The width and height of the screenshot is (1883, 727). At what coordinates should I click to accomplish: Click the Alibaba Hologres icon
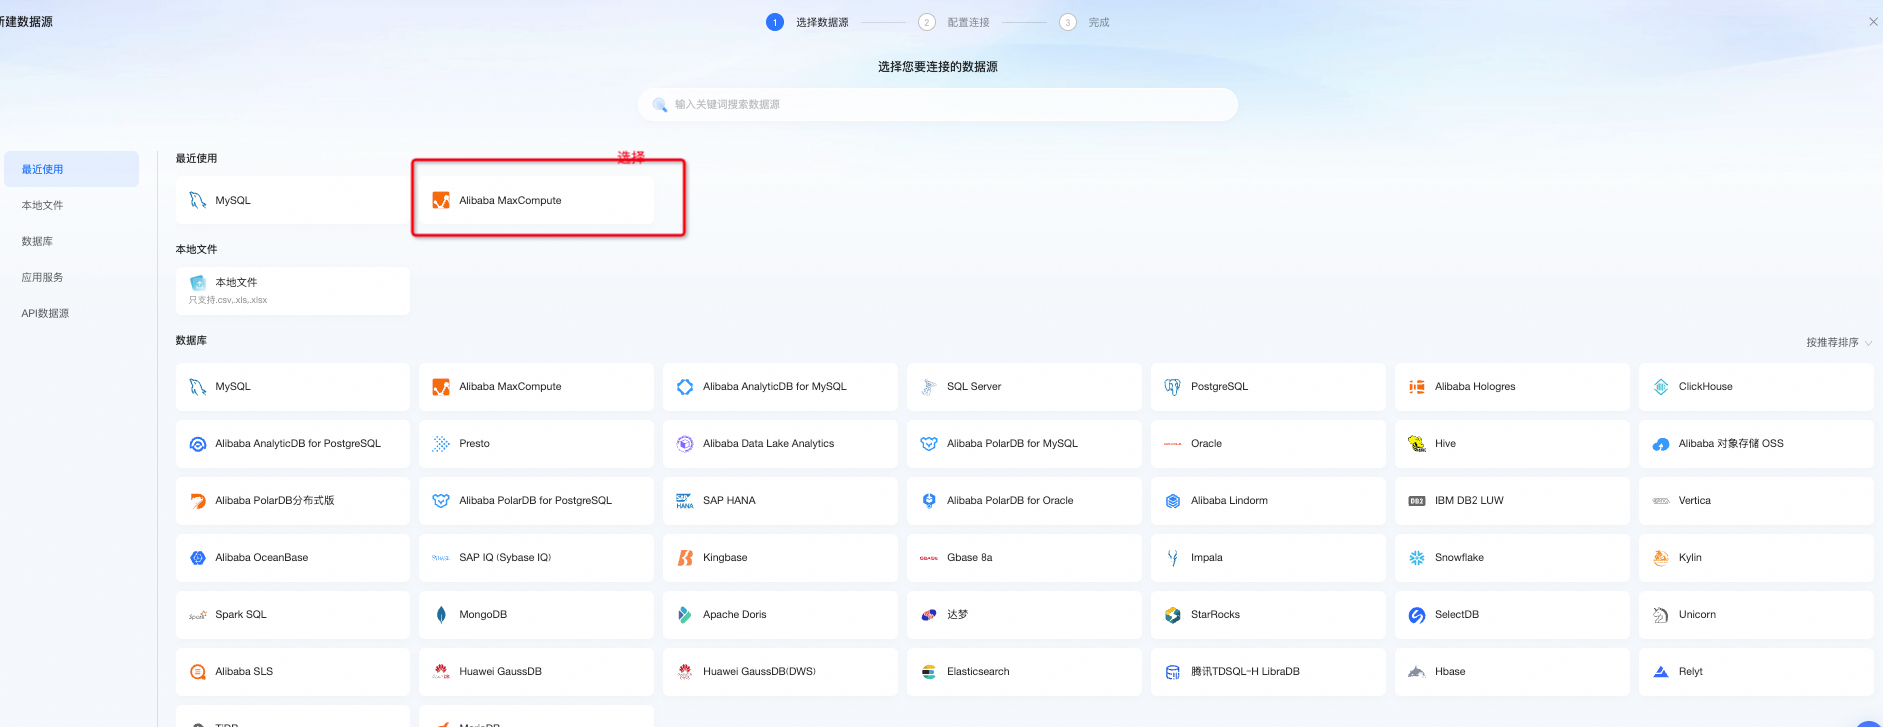pos(1417,387)
